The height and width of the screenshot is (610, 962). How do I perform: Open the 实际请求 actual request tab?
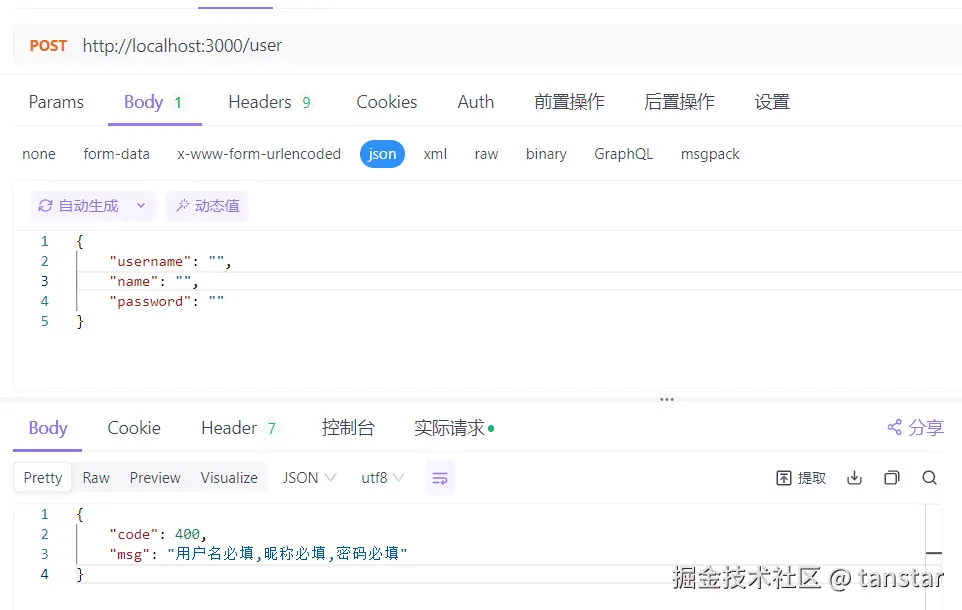pos(454,428)
